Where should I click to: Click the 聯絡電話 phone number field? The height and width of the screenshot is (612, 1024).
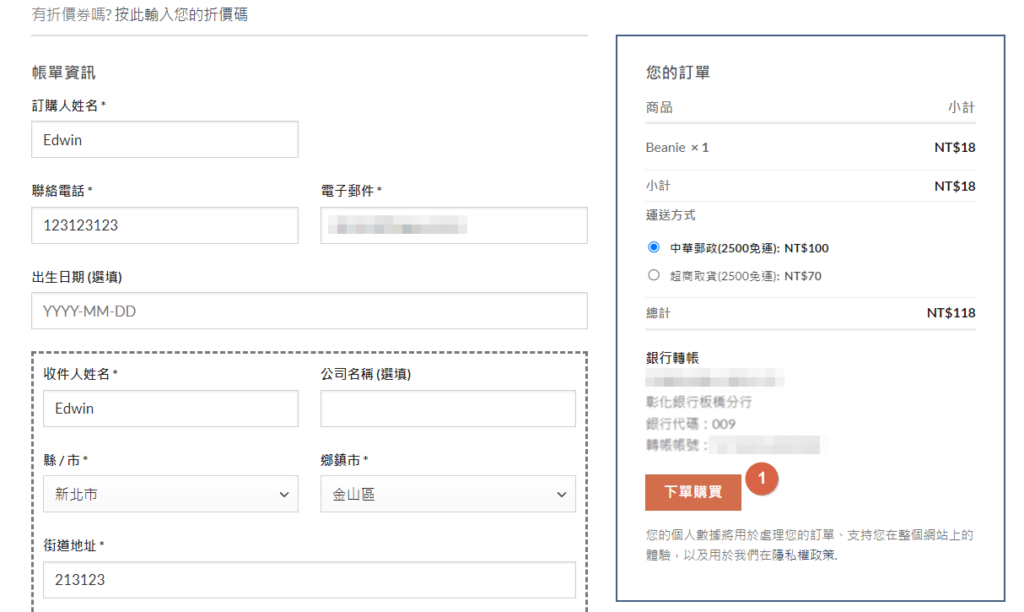[165, 225]
